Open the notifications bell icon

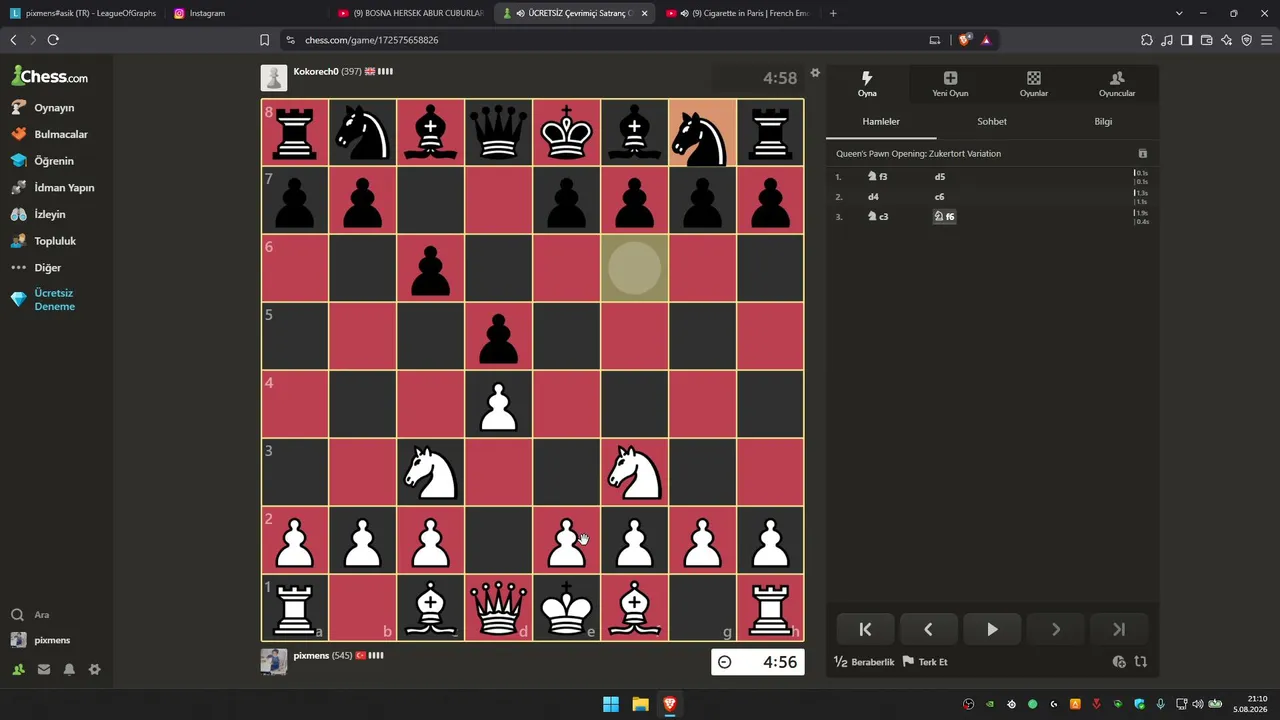[x=69, y=669]
